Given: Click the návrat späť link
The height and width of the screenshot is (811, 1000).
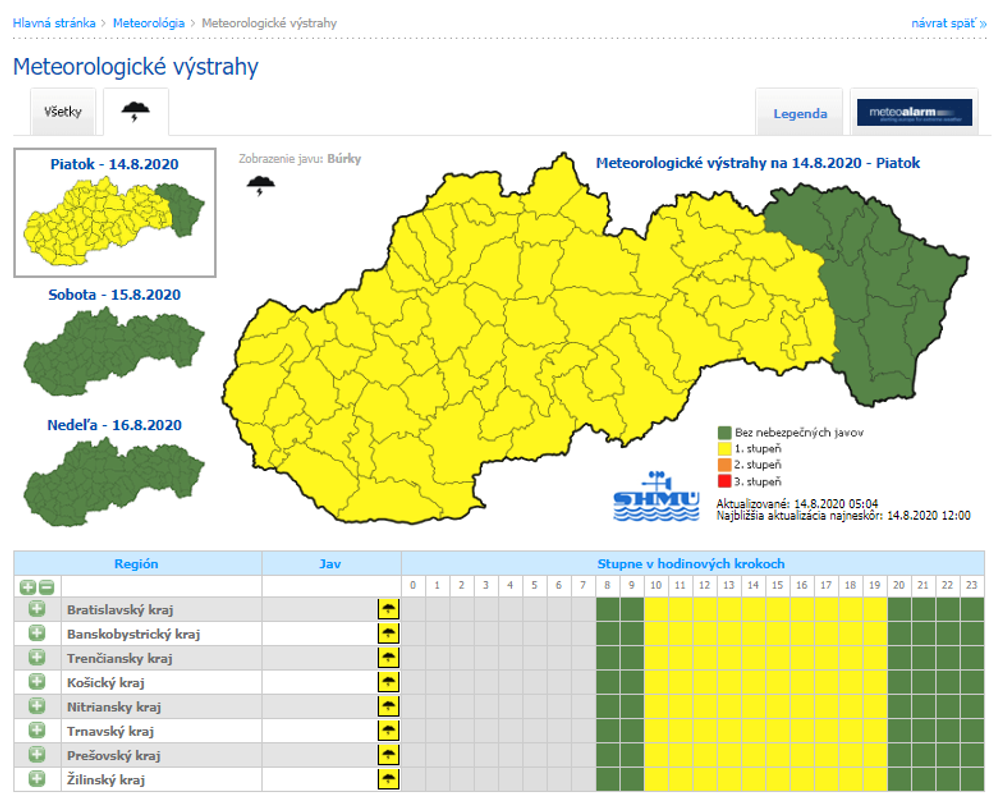Looking at the screenshot, I should 948,22.
